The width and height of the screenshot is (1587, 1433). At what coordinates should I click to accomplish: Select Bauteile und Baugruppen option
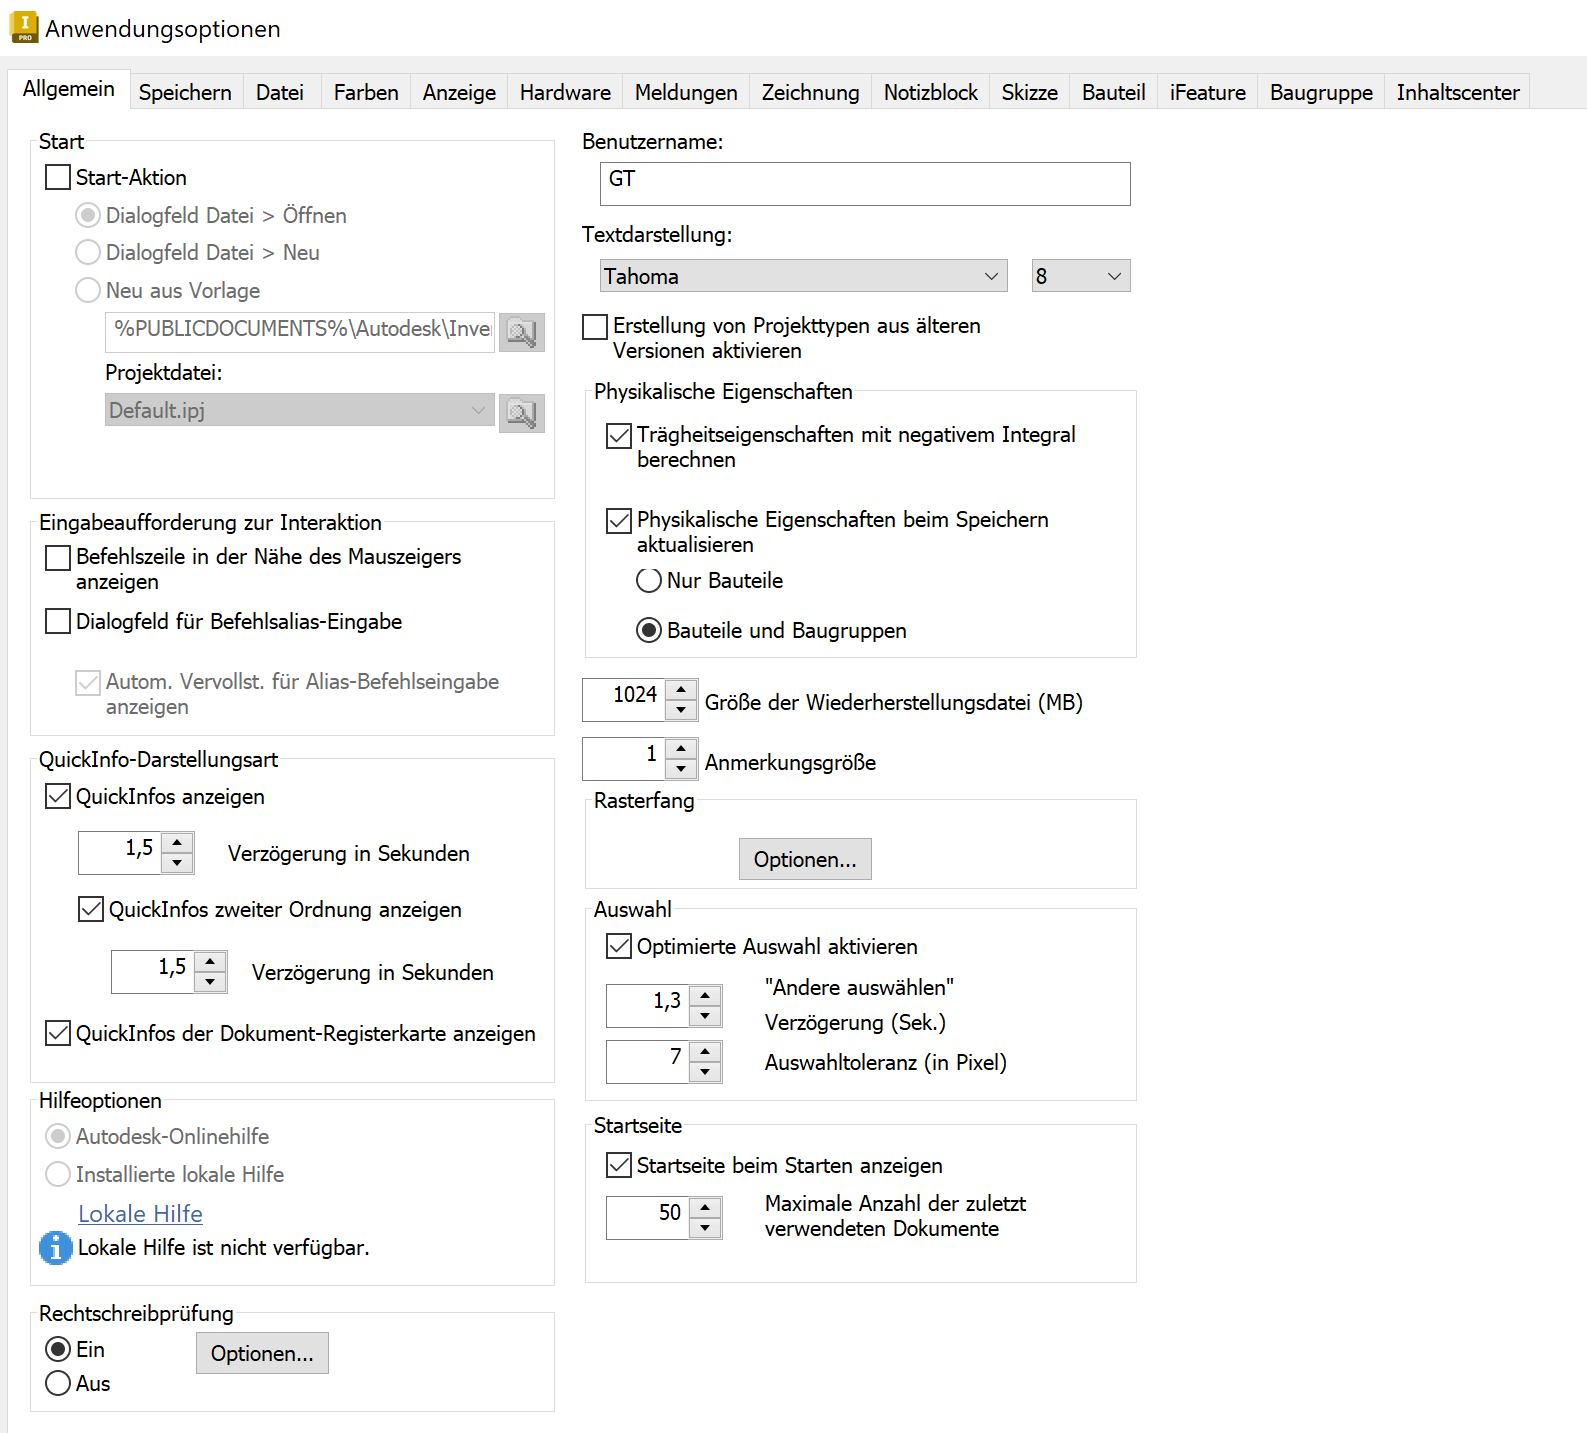click(649, 630)
